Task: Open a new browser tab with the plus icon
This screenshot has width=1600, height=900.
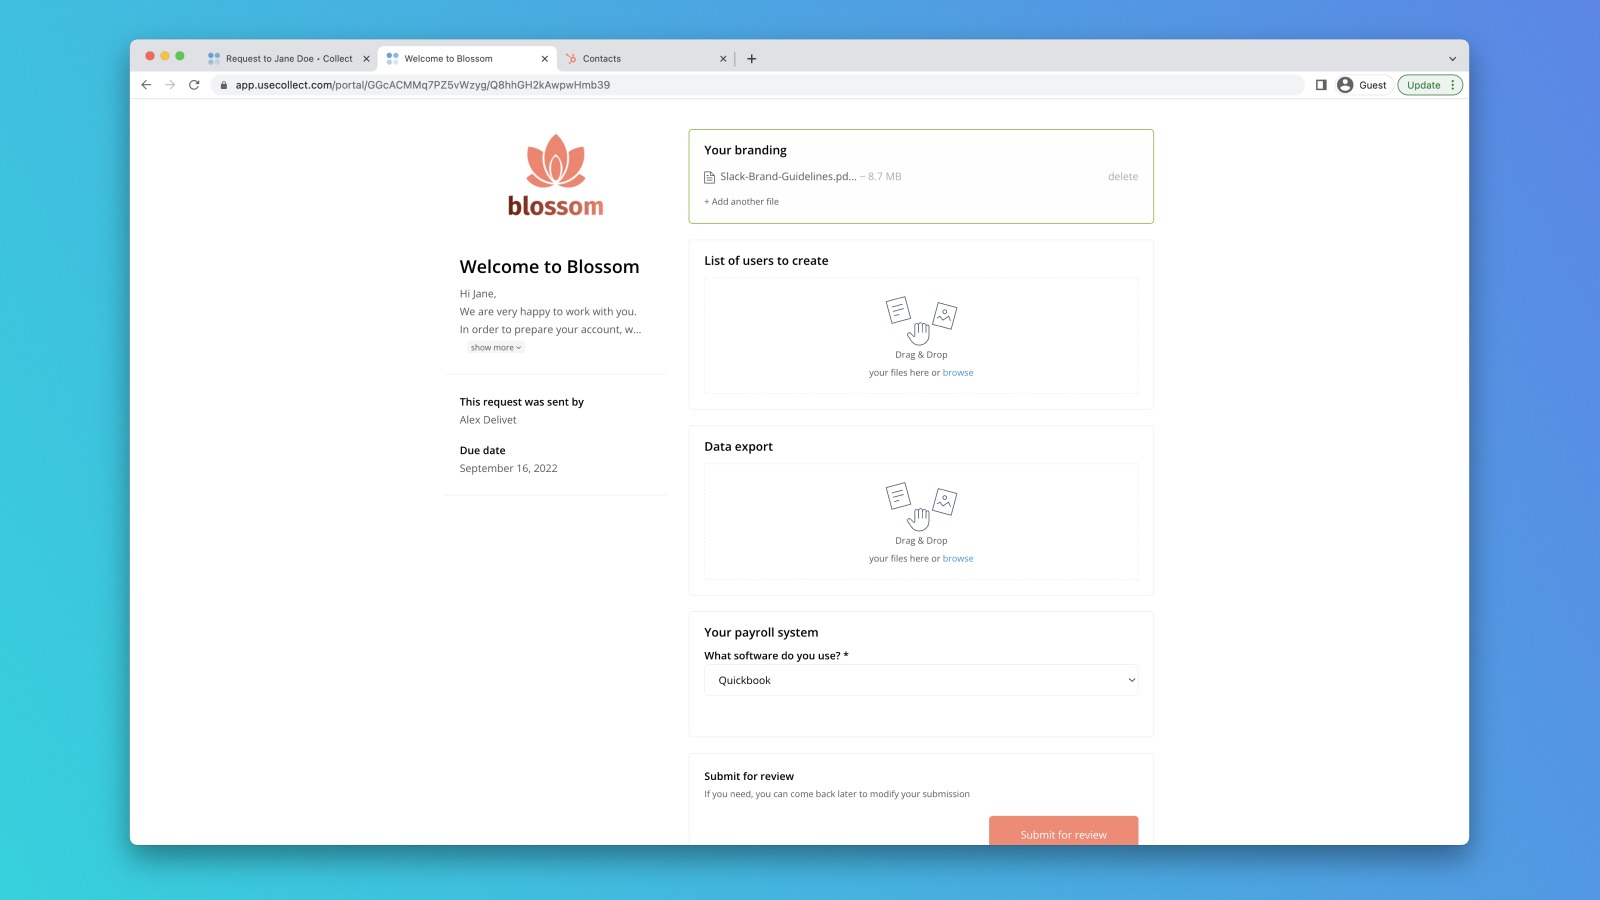Action: (x=751, y=58)
